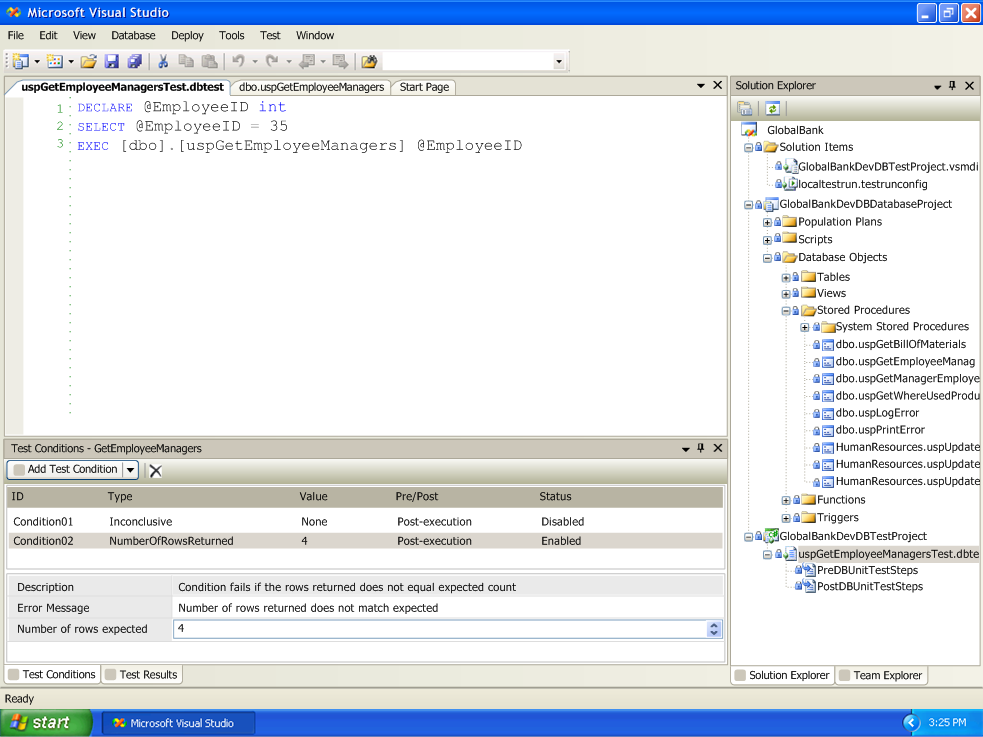Click the Save diskette icon
Viewport: 983px width, 737px height.
(112, 61)
